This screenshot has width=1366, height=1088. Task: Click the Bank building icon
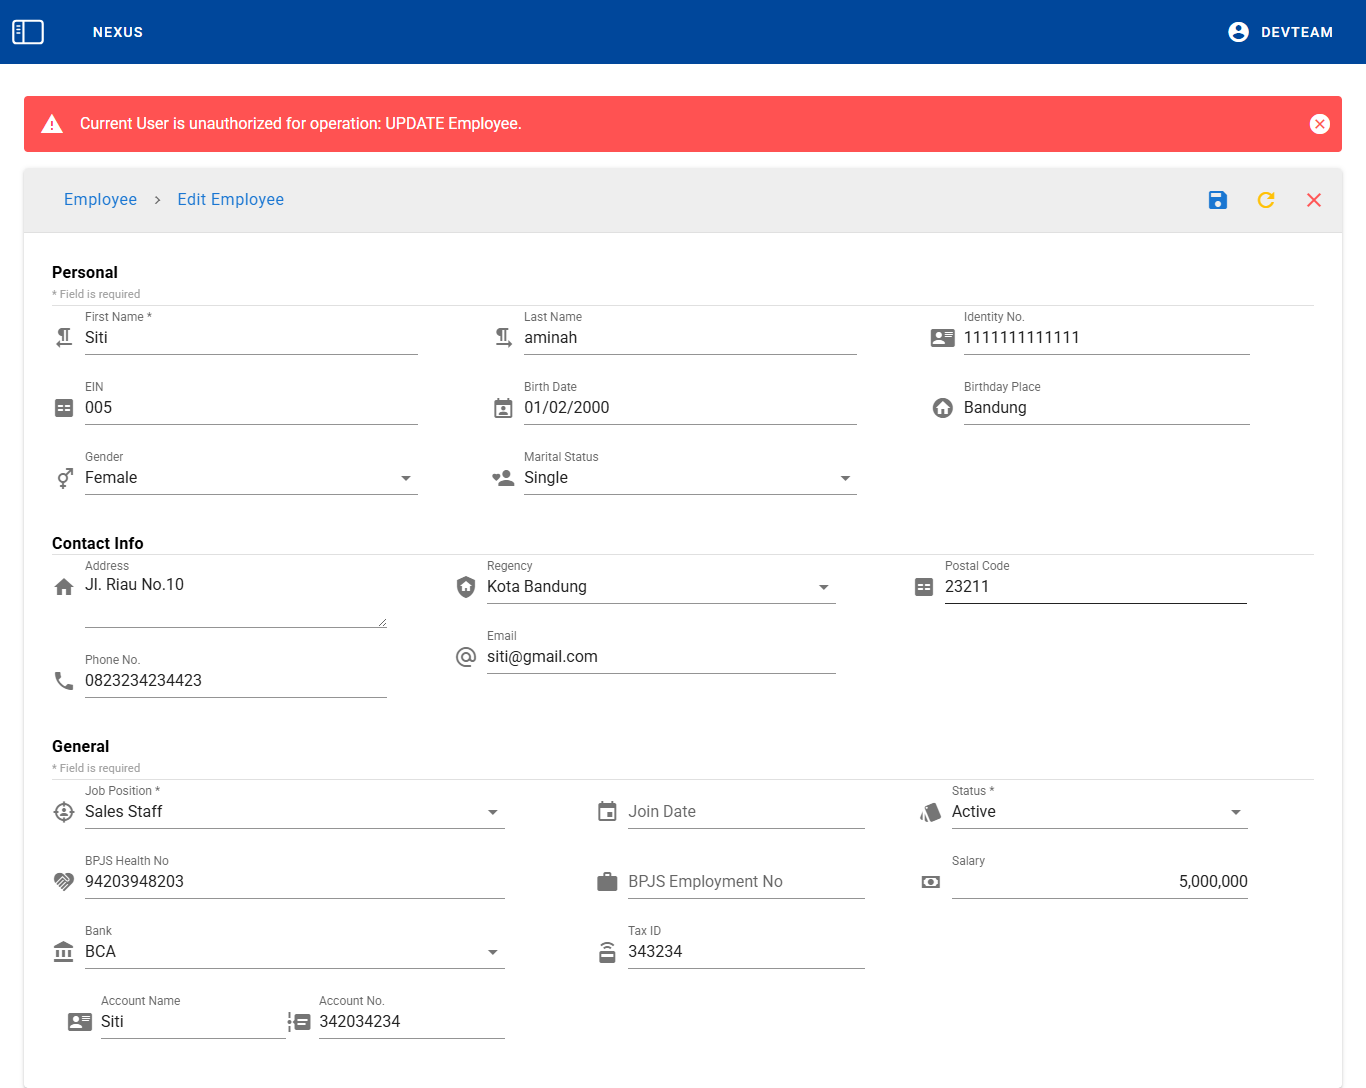(x=64, y=952)
